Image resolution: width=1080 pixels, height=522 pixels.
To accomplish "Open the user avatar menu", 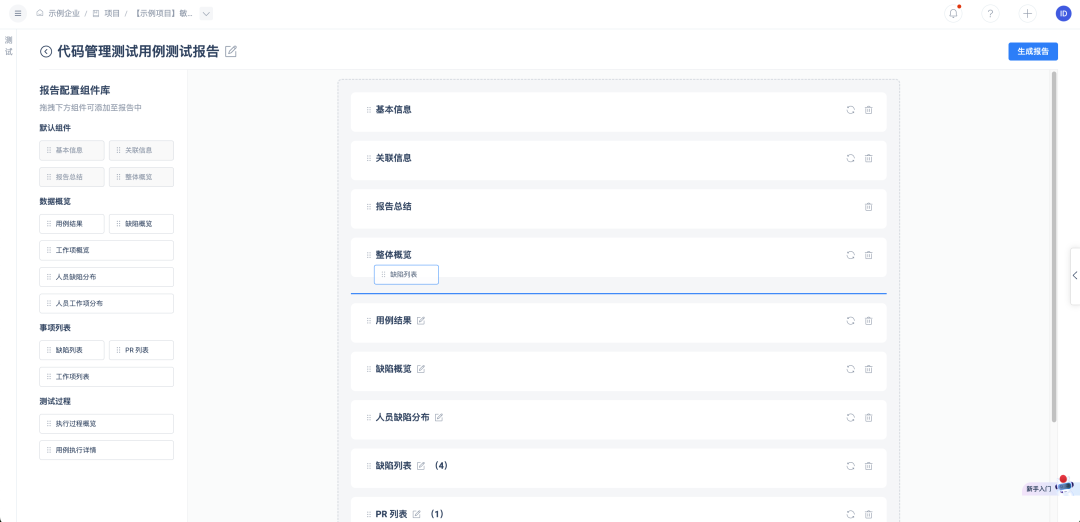I will (1063, 13).
